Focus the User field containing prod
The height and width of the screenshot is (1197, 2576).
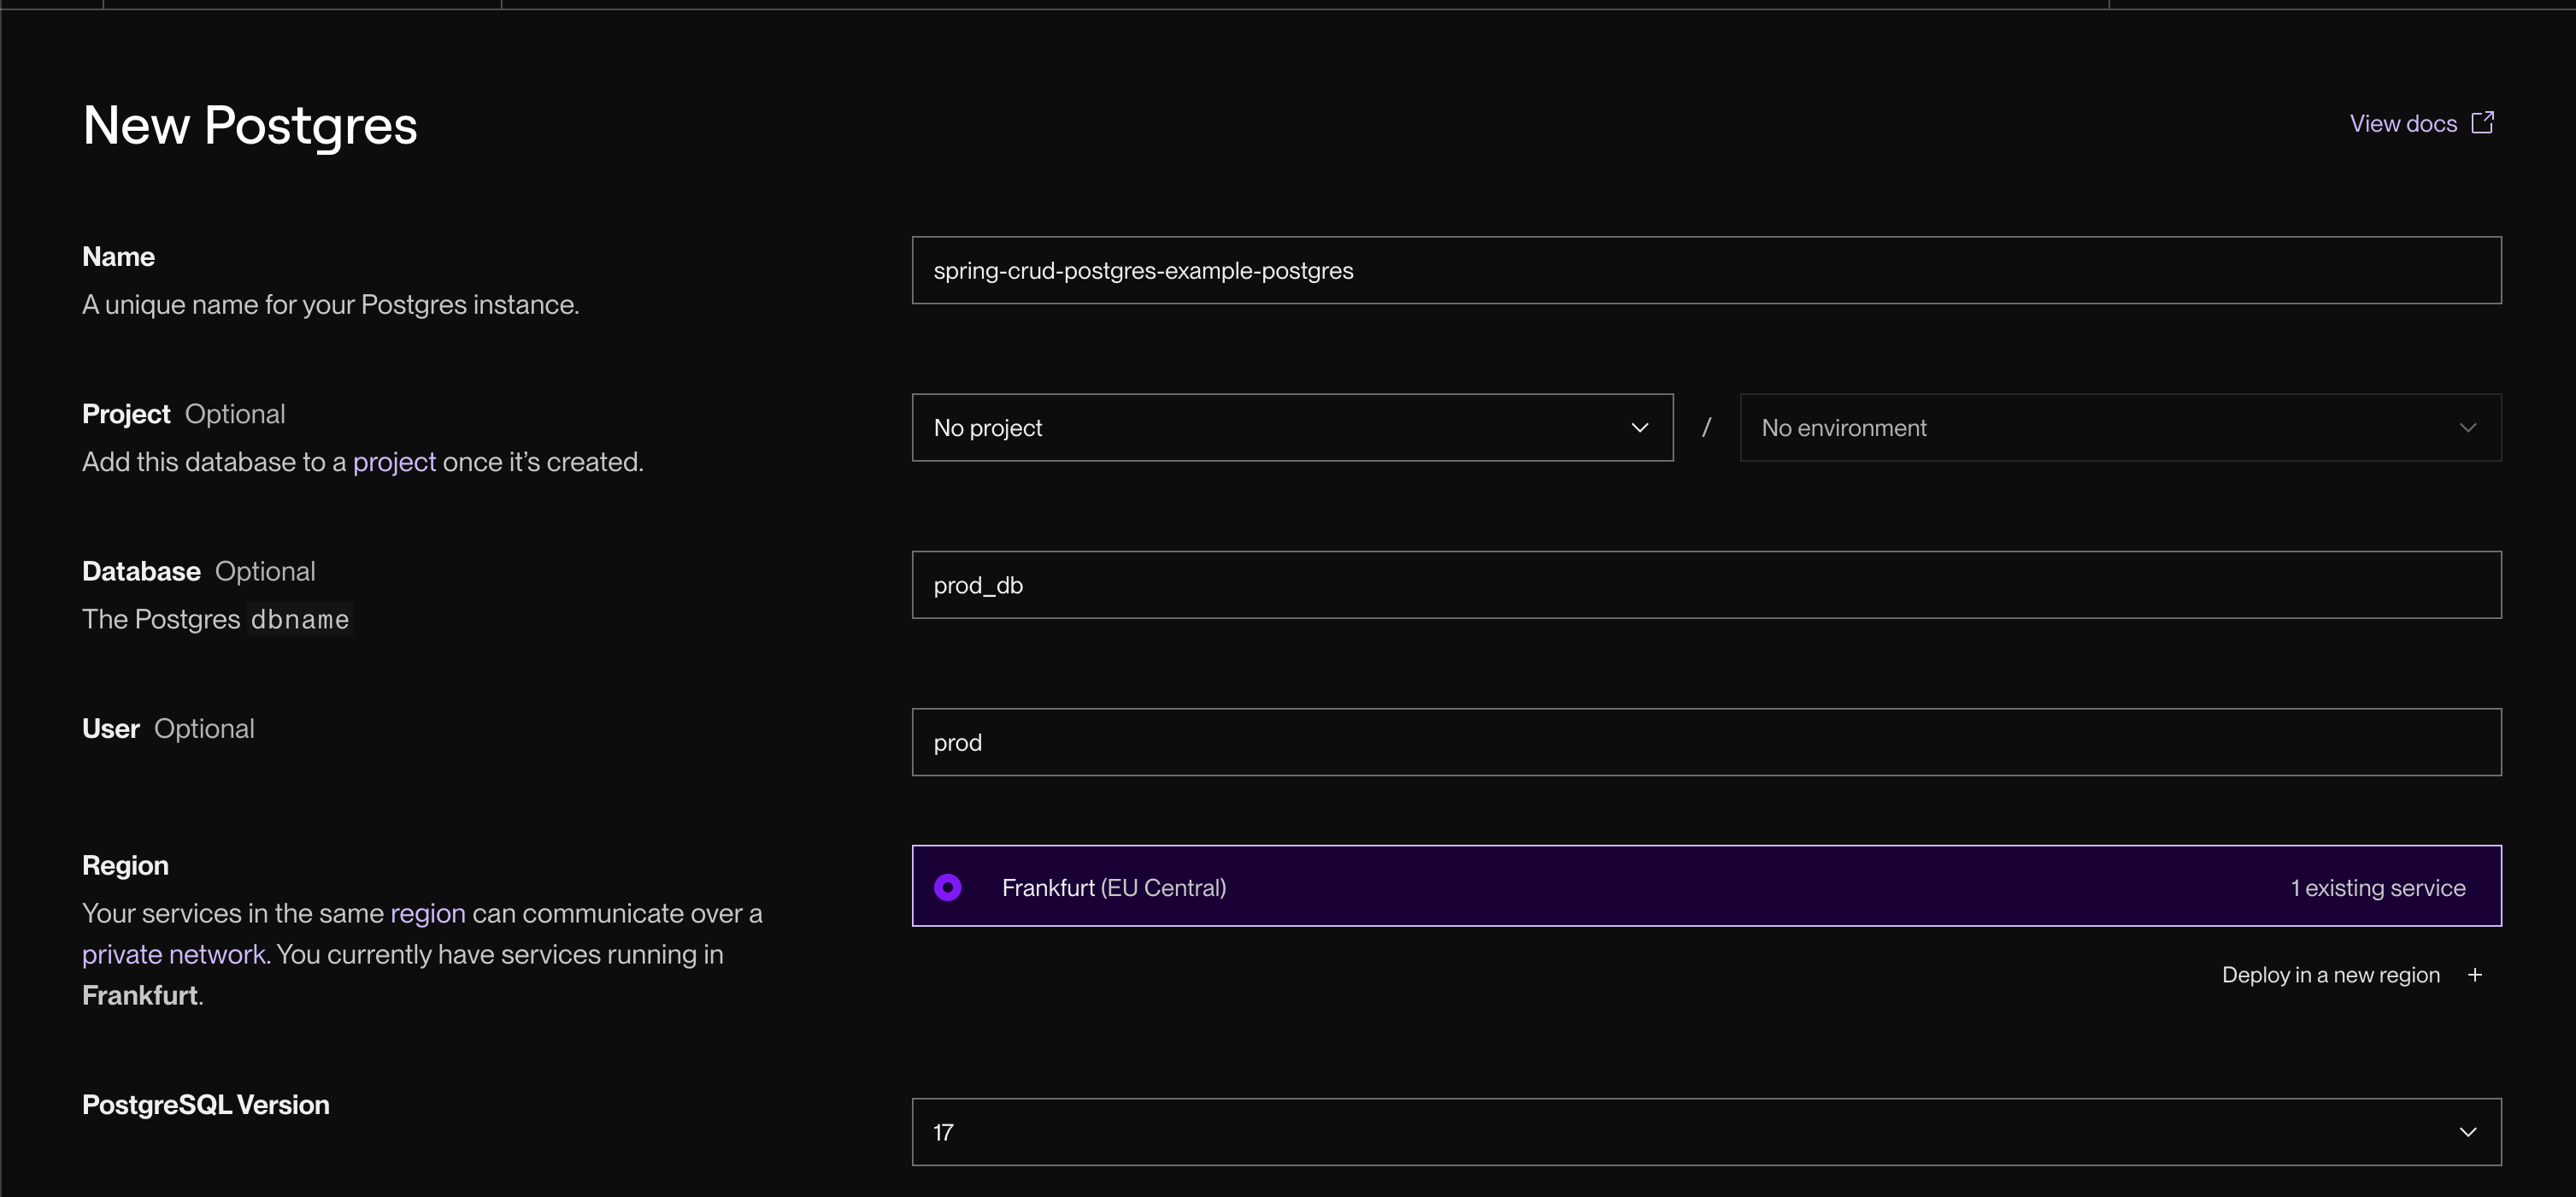click(x=1706, y=742)
